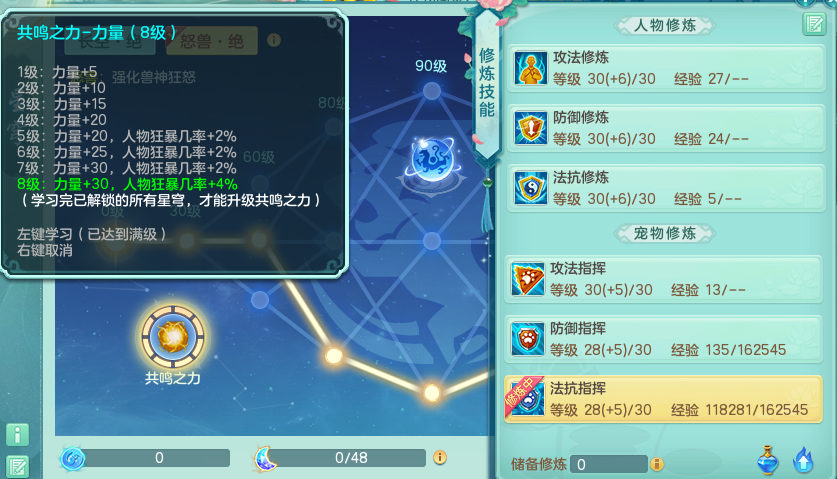
Task: Click info icon next to 储备修炼 field
Action: 657,464
